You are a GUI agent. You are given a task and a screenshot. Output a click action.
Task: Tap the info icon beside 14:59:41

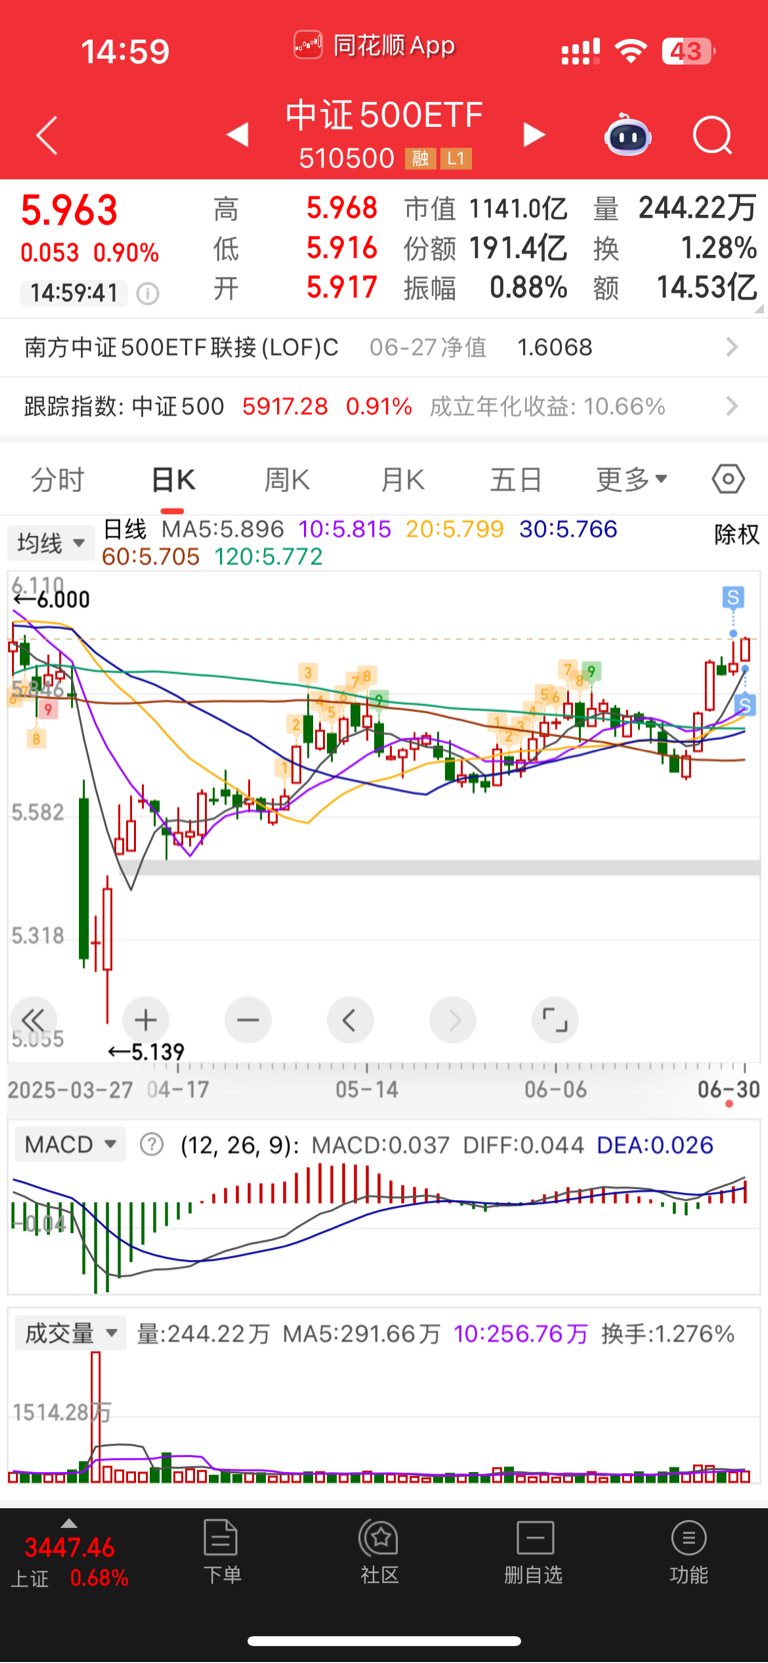tap(148, 293)
